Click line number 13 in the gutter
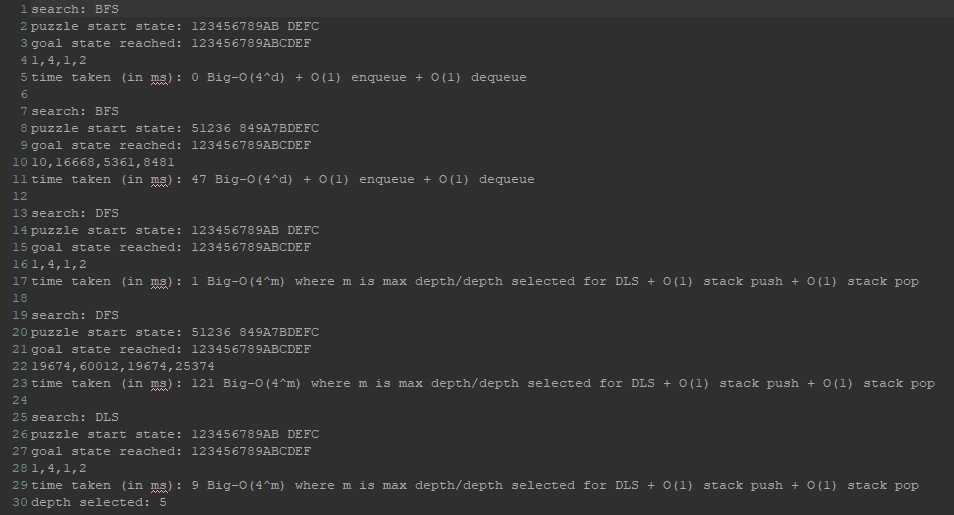954x515 pixels. (19, 213)
